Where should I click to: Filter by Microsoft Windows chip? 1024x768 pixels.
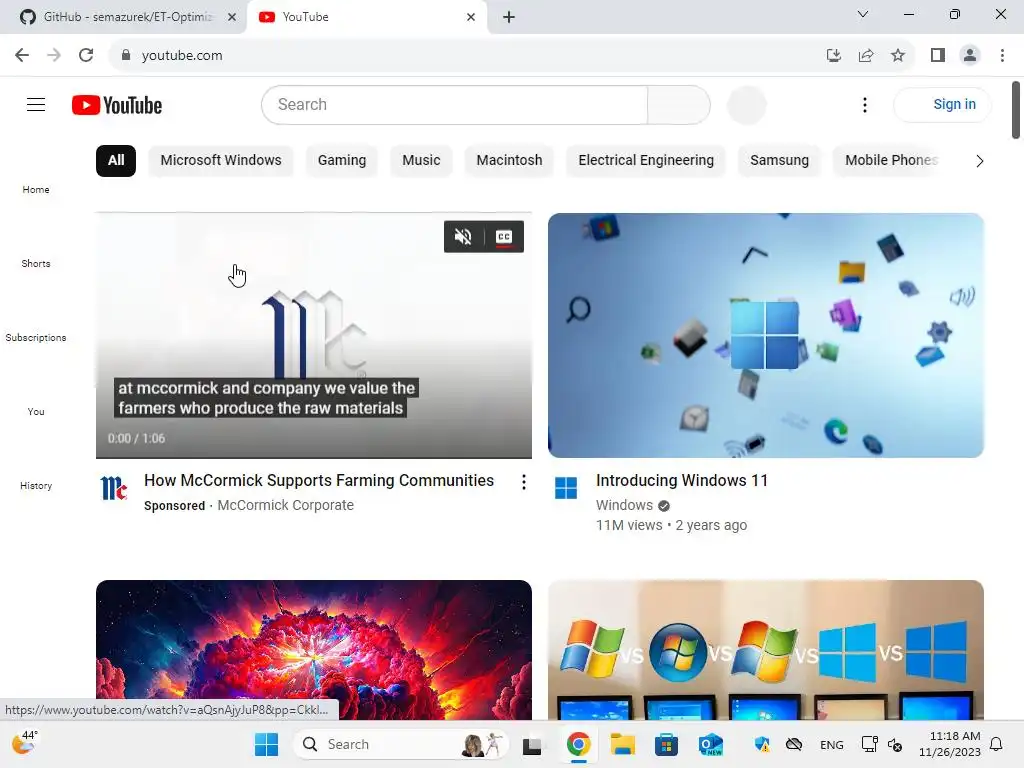coord(221,161)
